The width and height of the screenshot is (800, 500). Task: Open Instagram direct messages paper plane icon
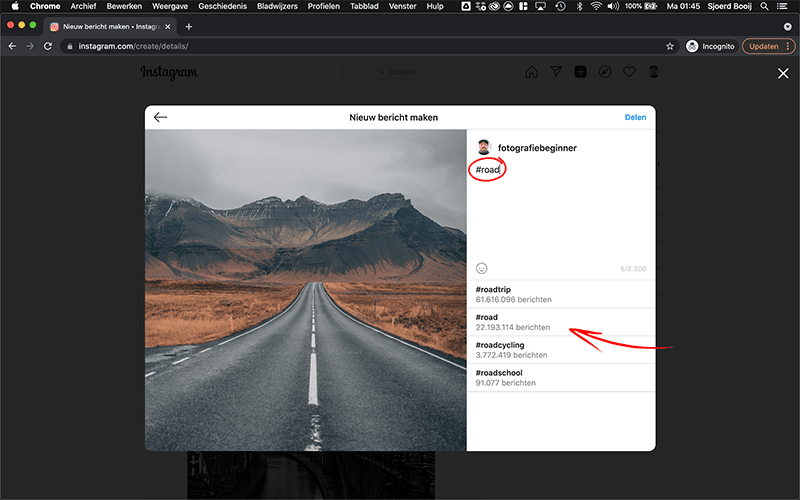click(x=556, y=72)
